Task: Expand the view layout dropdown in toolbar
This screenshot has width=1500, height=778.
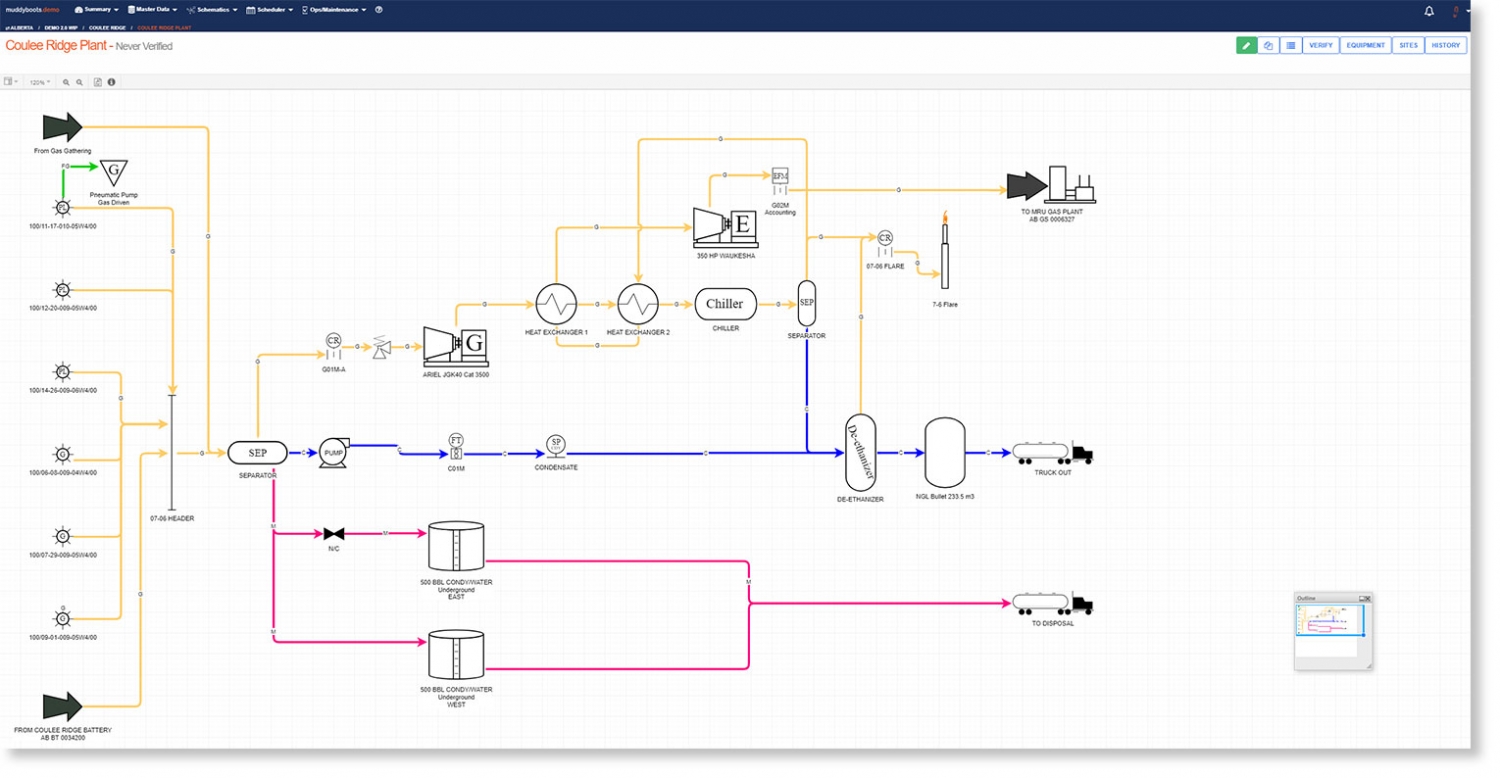Action: click(11, 82)
